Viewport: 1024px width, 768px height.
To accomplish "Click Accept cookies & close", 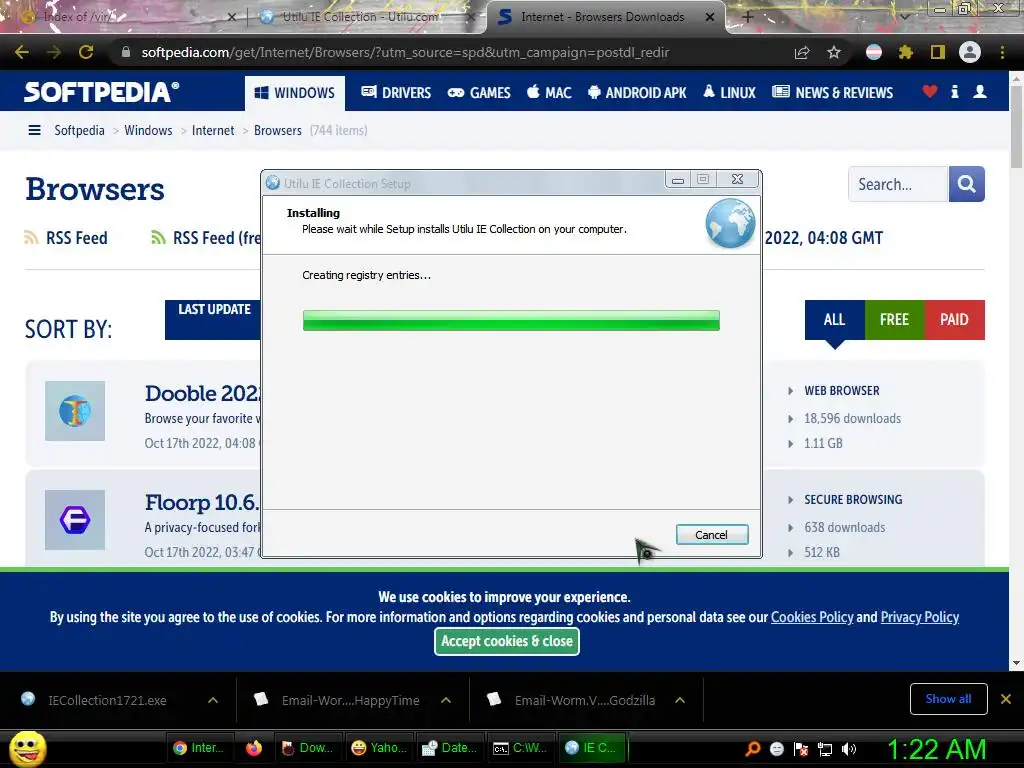I will tap(507, 641).
